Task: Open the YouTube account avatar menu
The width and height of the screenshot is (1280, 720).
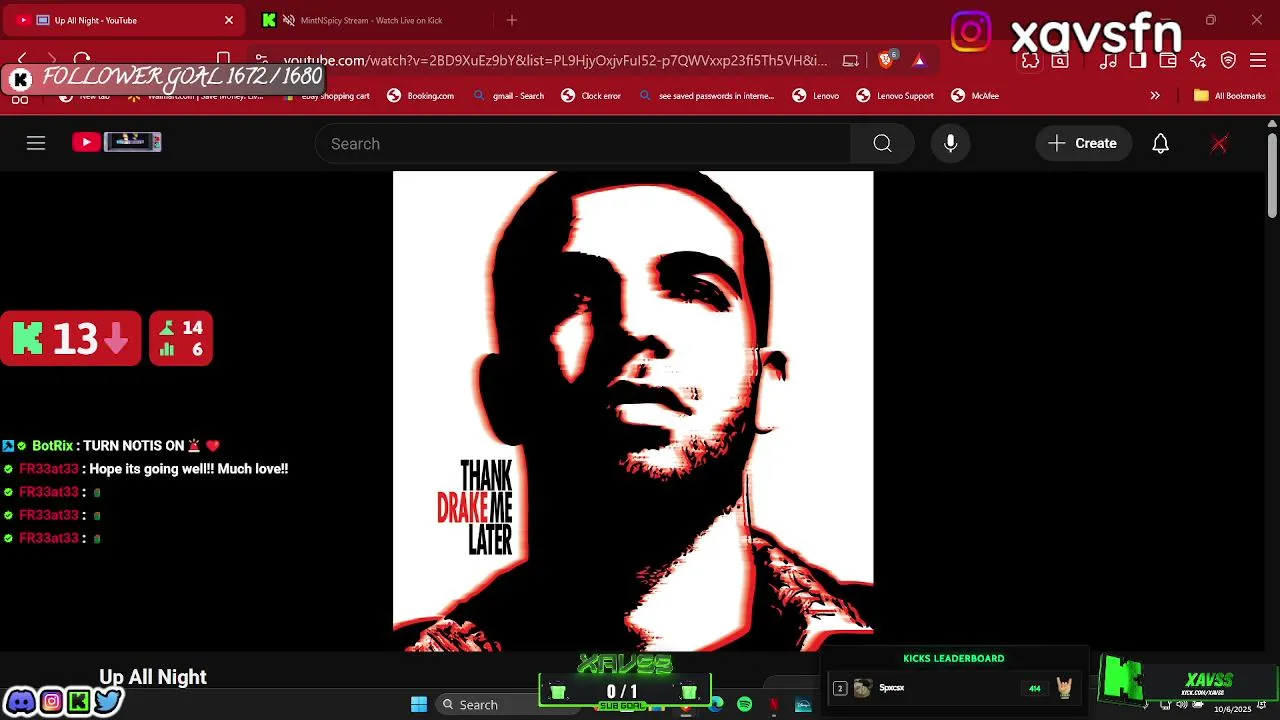Action: pyautogui.click(x=1219, y=143)
